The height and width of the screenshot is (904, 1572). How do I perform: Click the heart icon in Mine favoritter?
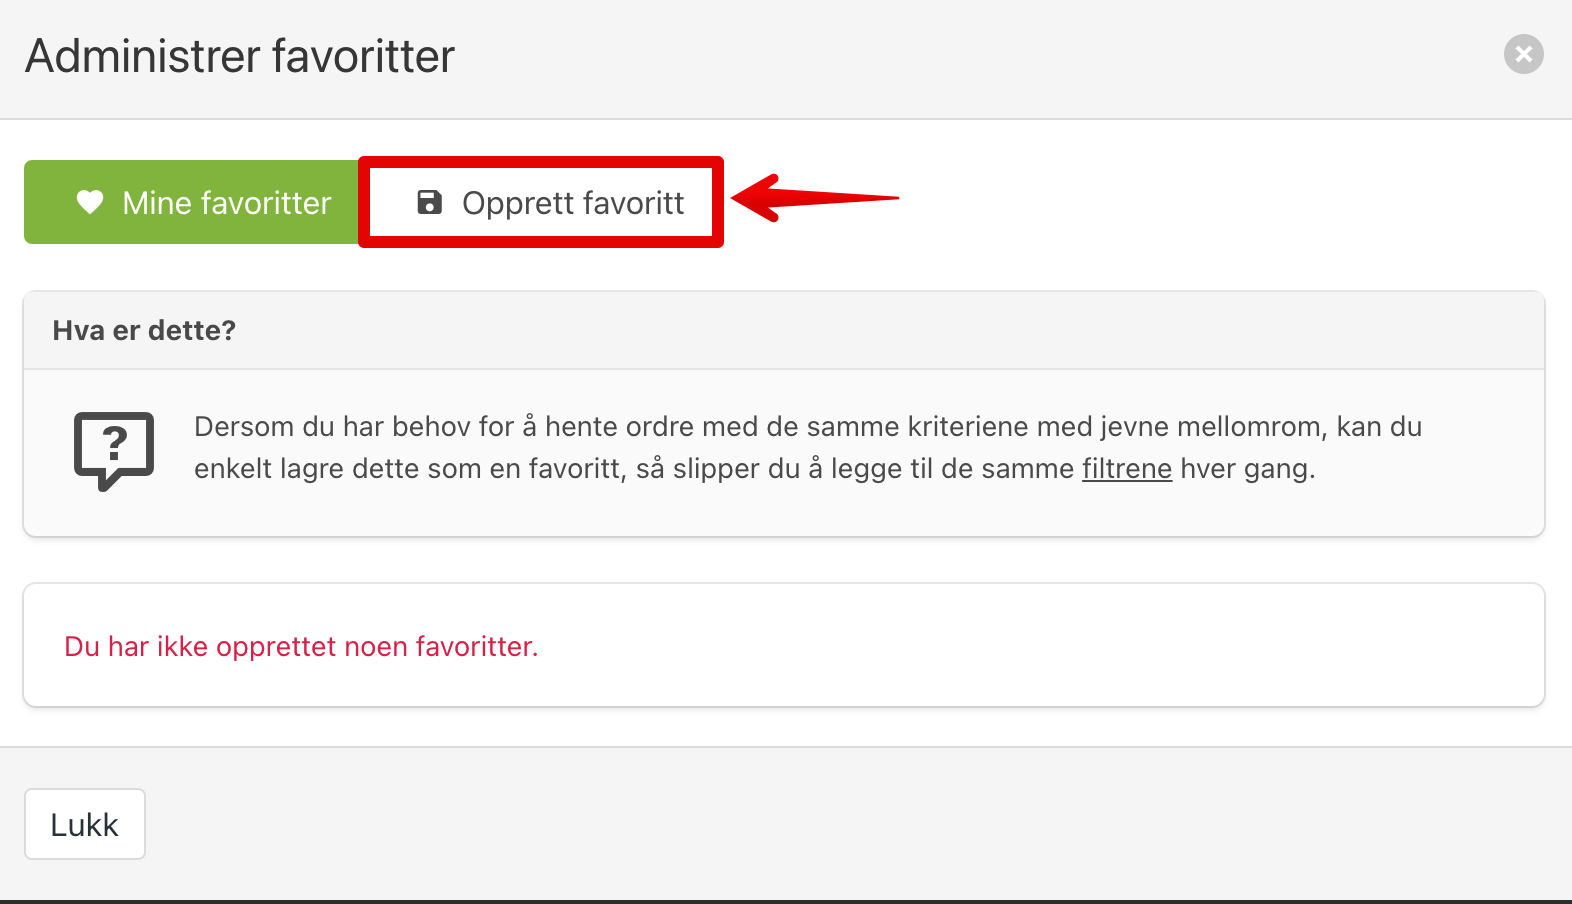90,202
